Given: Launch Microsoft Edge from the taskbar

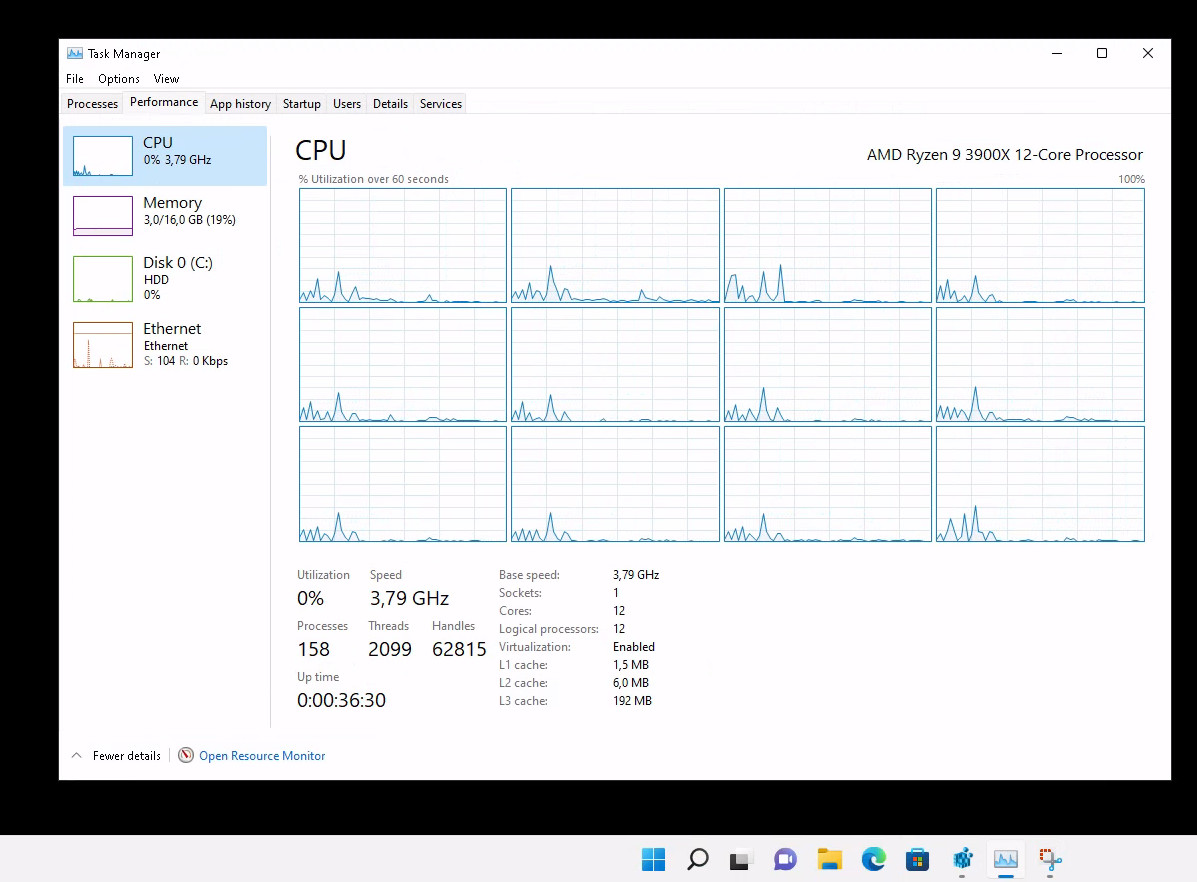Looking at the screenshot, I should pyautogui.click(x=873, y=860).
